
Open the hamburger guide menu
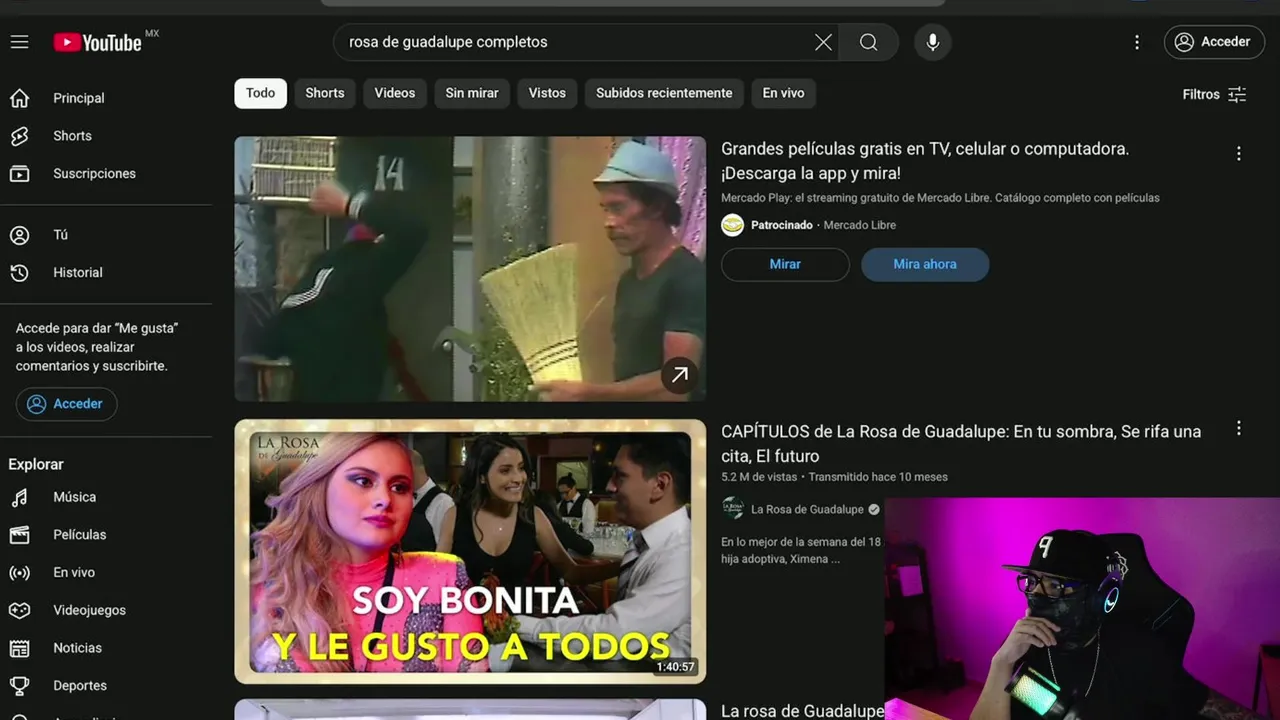[x=20, y=42]
